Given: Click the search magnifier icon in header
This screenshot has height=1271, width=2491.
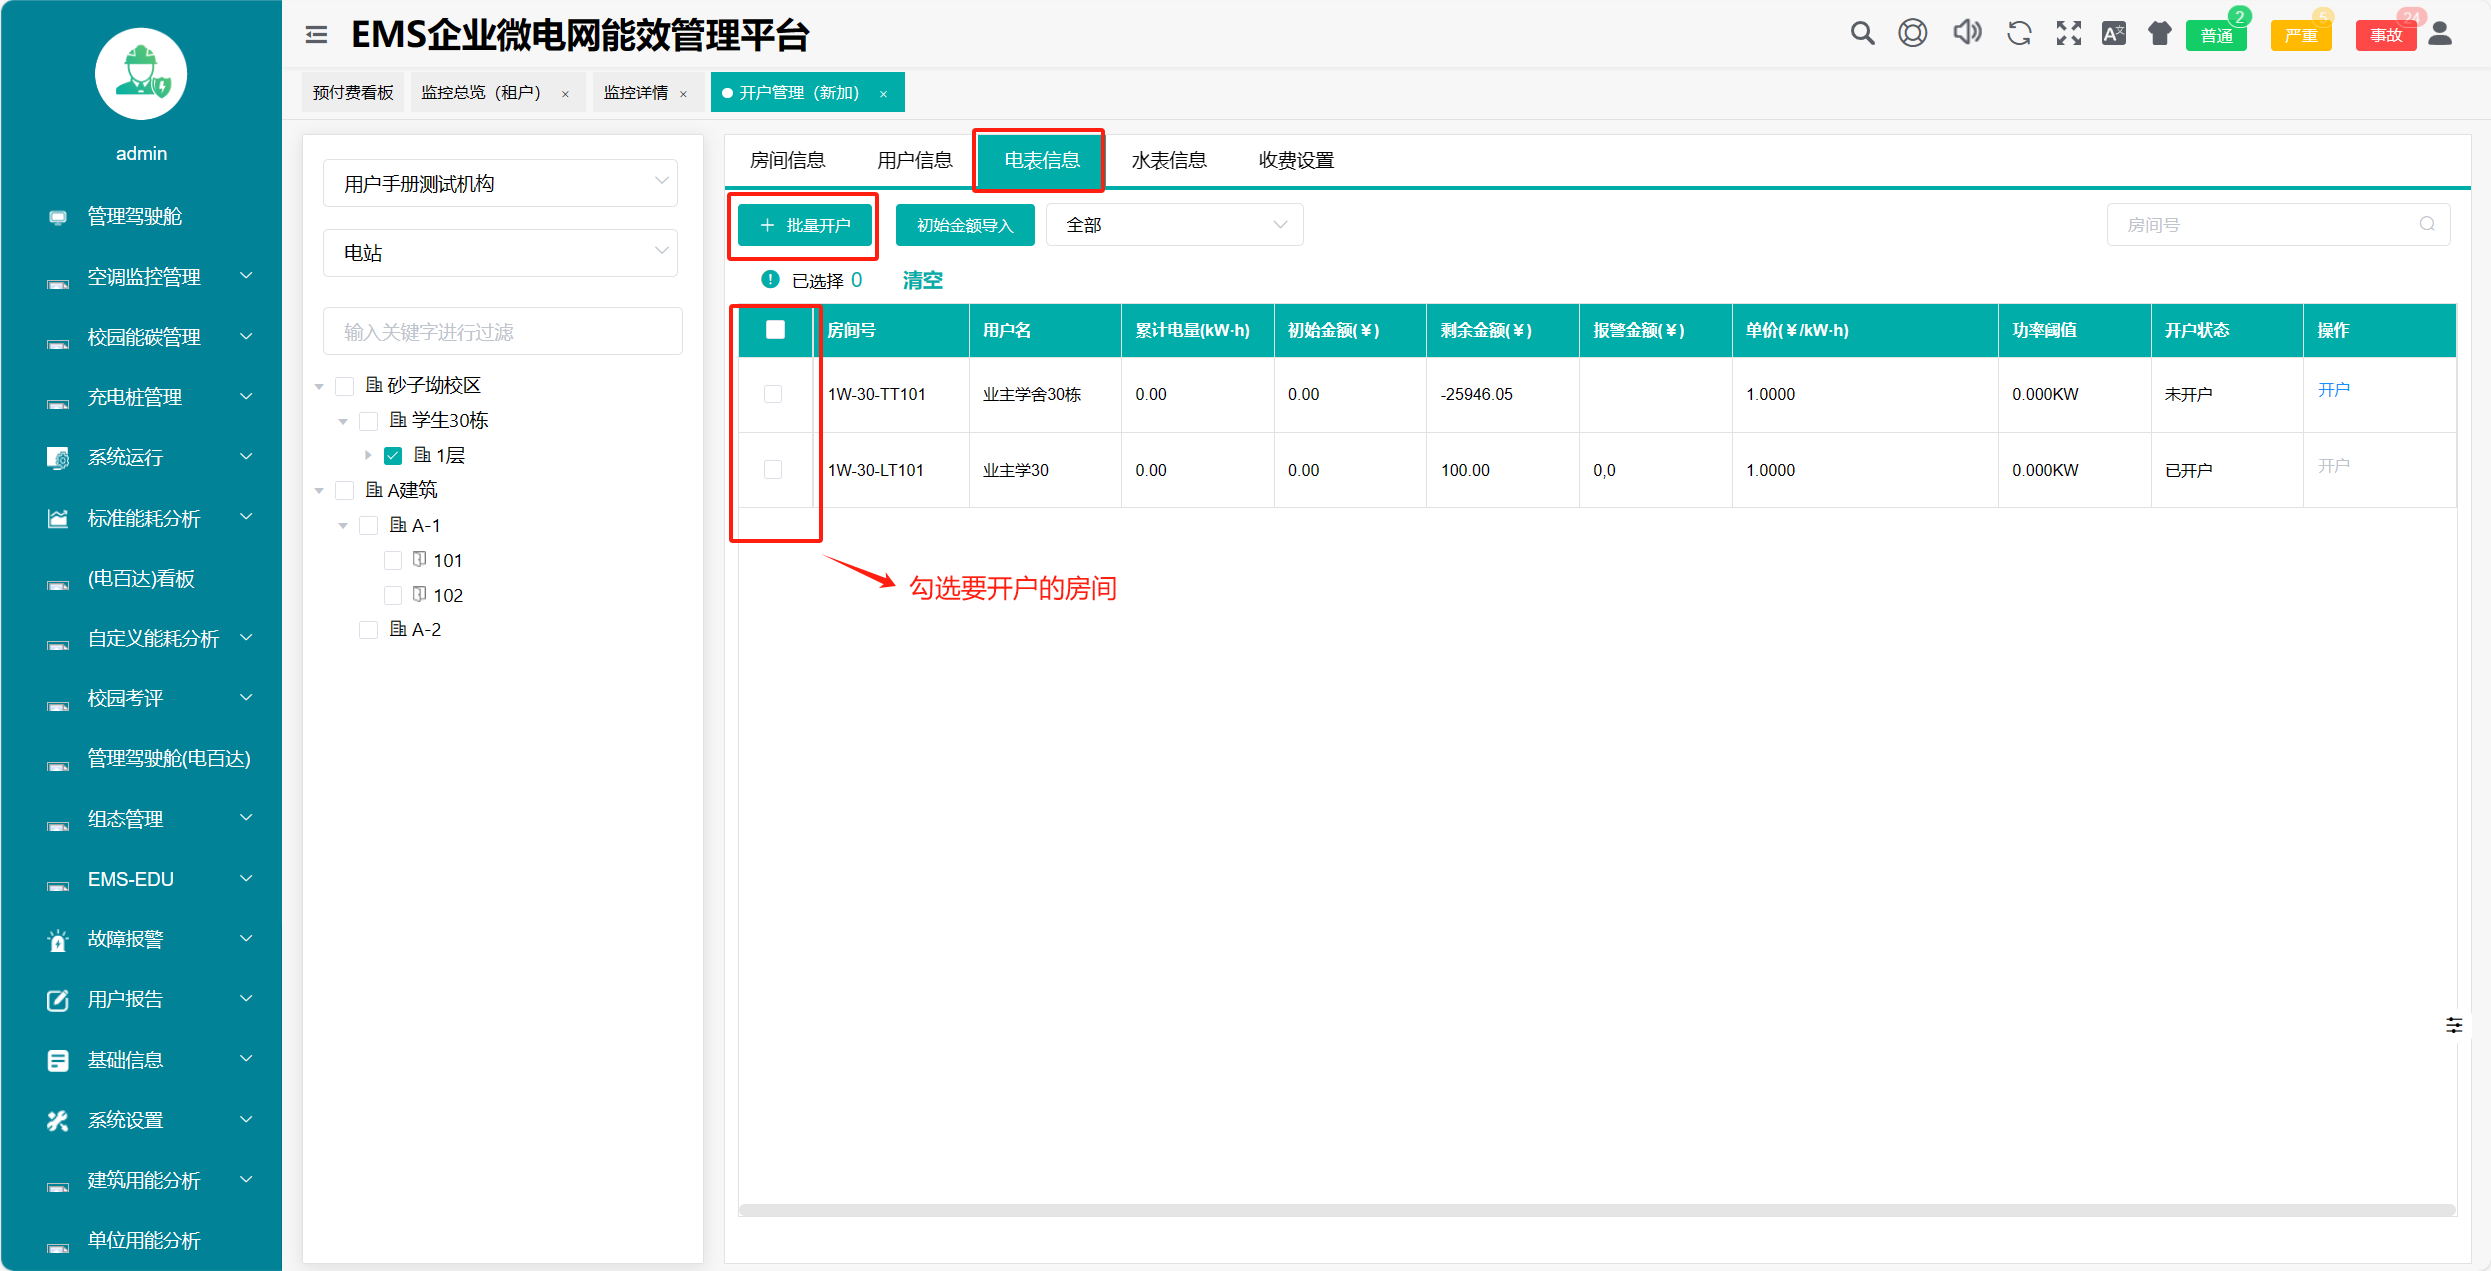Looking at the screenshot, I should [x=1861, y=34].
